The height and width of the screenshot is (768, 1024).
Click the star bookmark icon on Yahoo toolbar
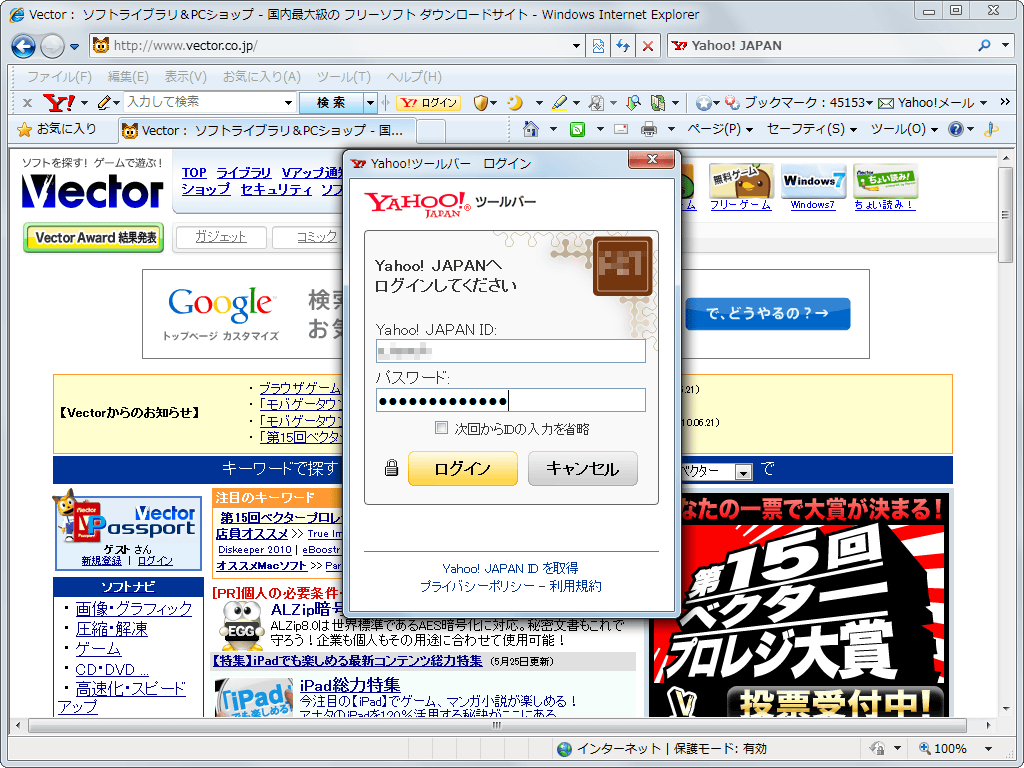703,103
